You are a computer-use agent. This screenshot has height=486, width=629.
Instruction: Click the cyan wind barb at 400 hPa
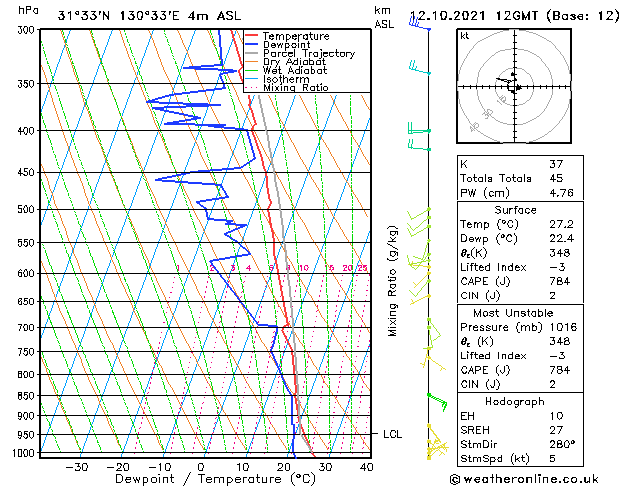click(419, 128)
